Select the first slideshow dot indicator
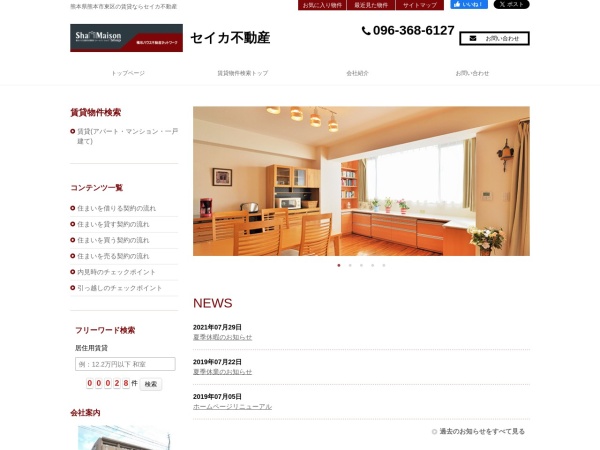 (339, 266)
